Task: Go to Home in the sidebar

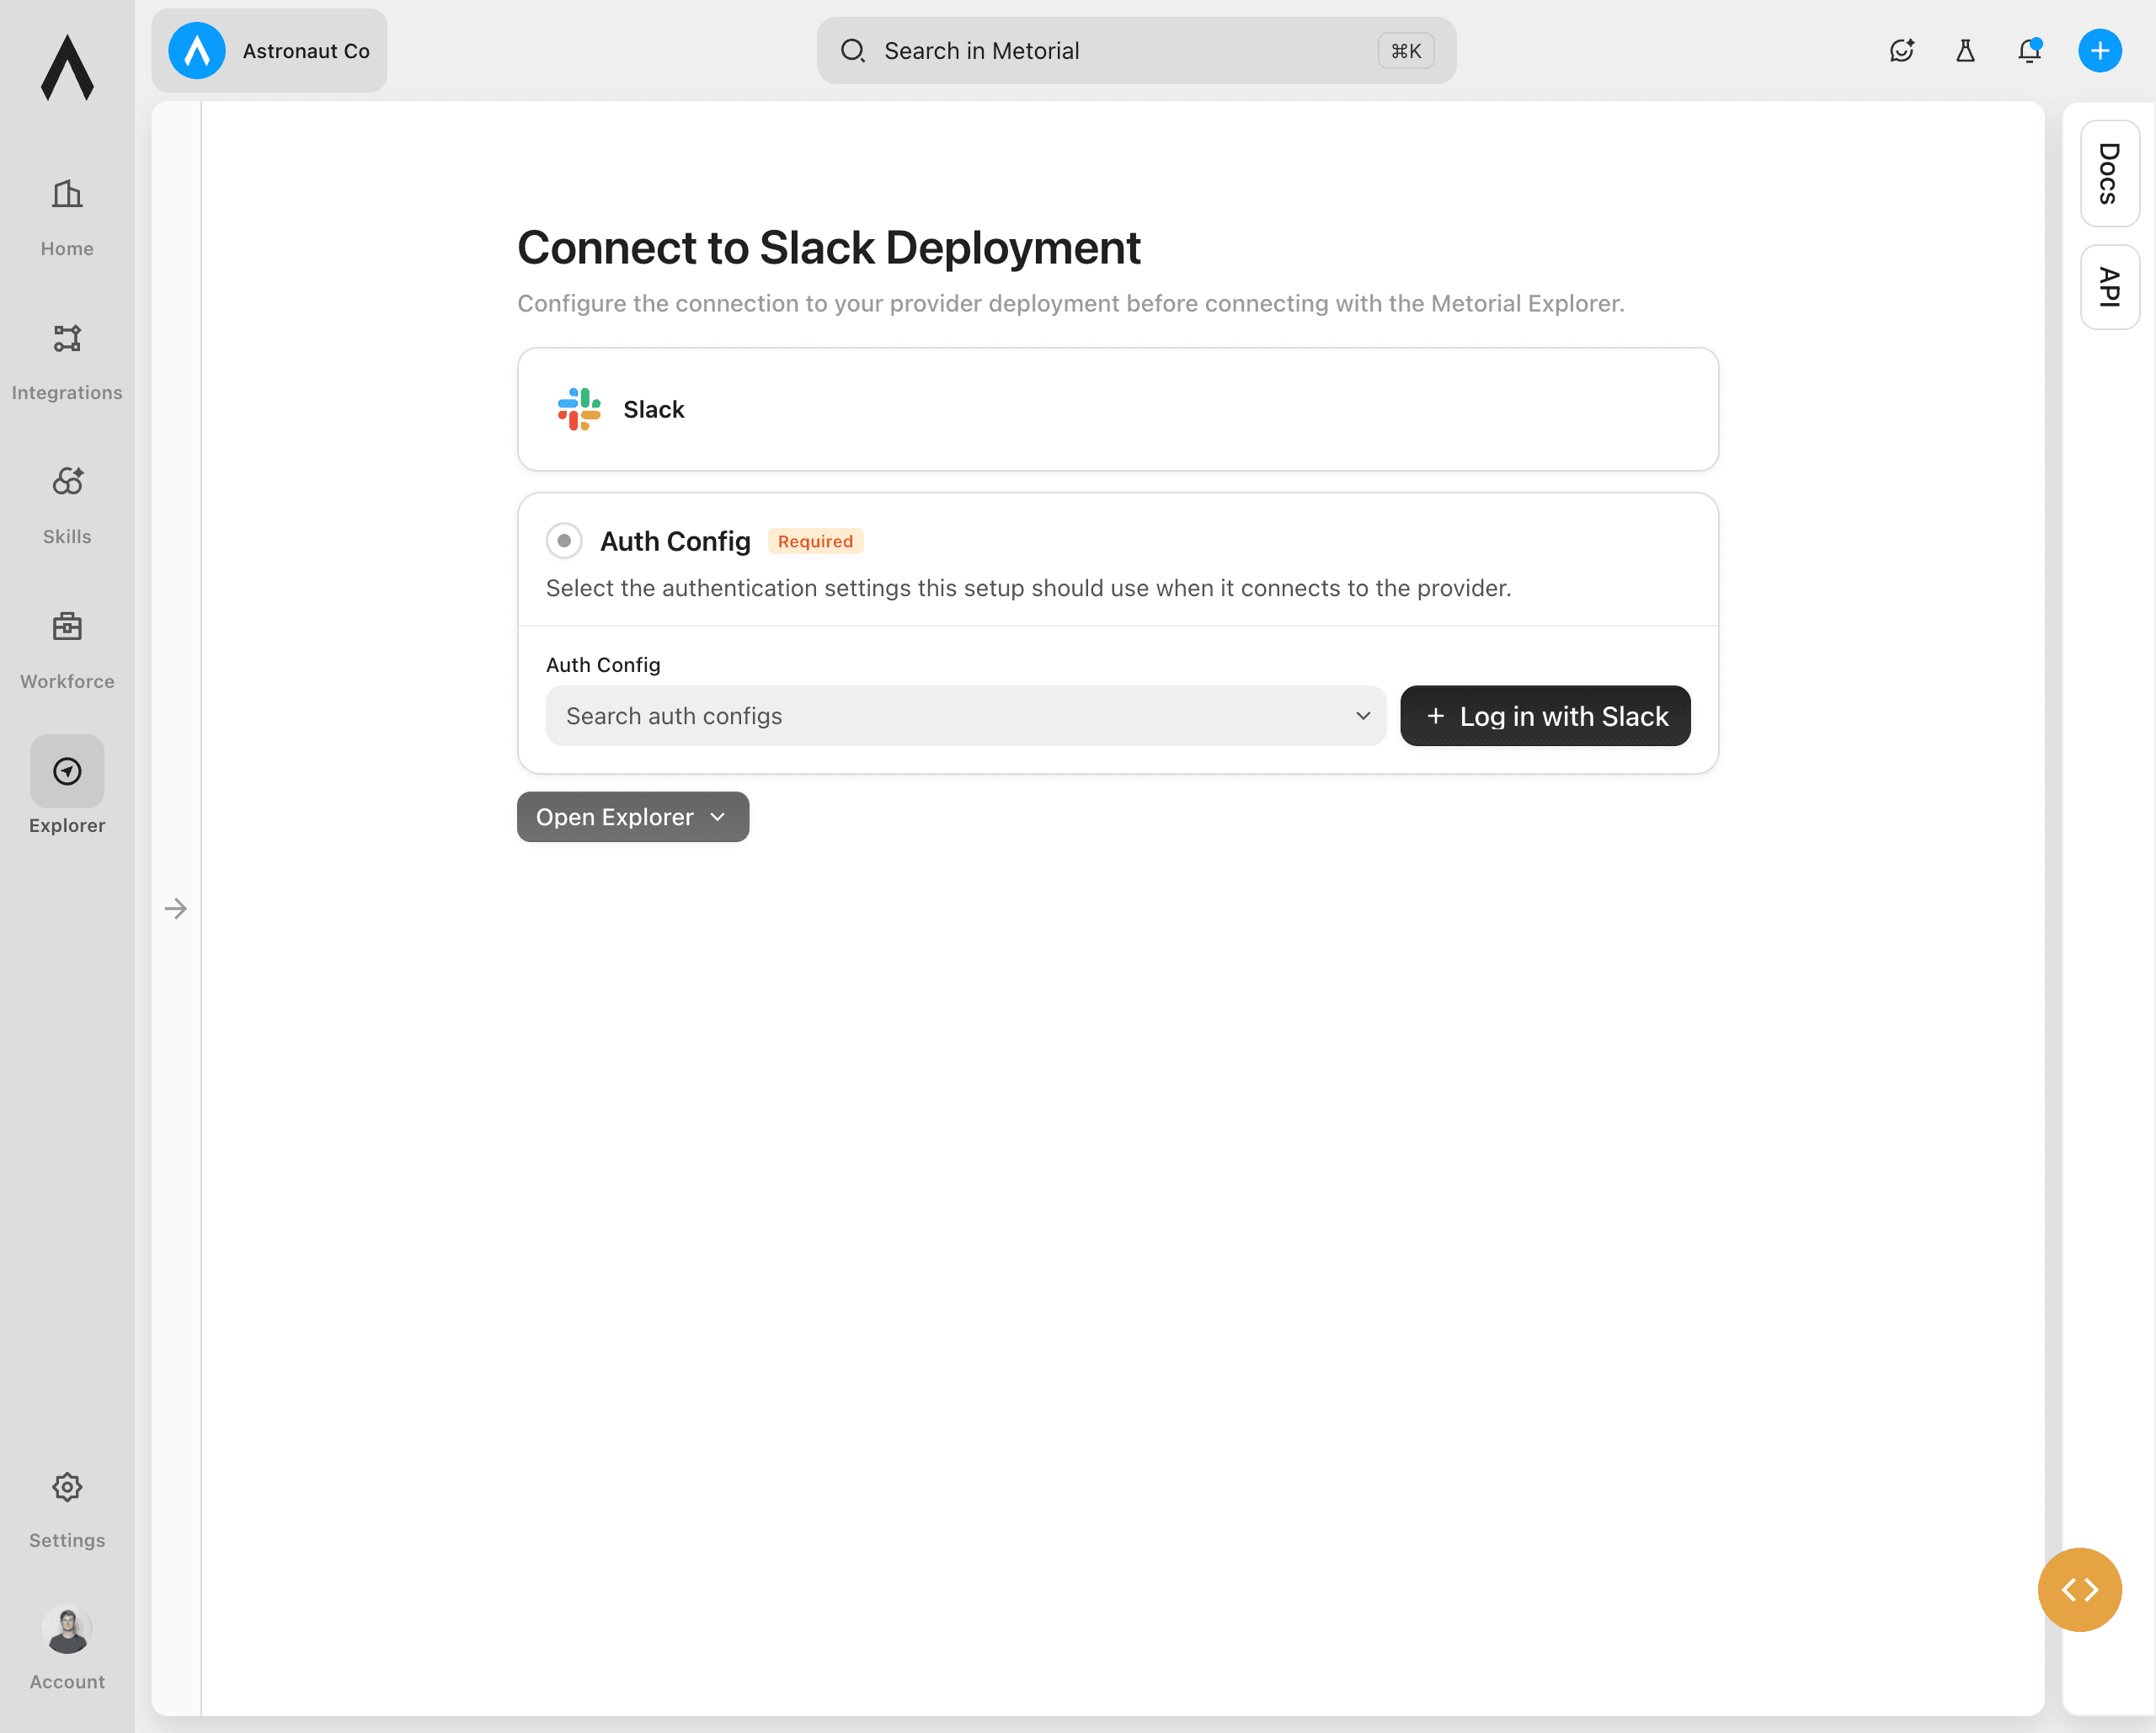Action: [67, 217]
